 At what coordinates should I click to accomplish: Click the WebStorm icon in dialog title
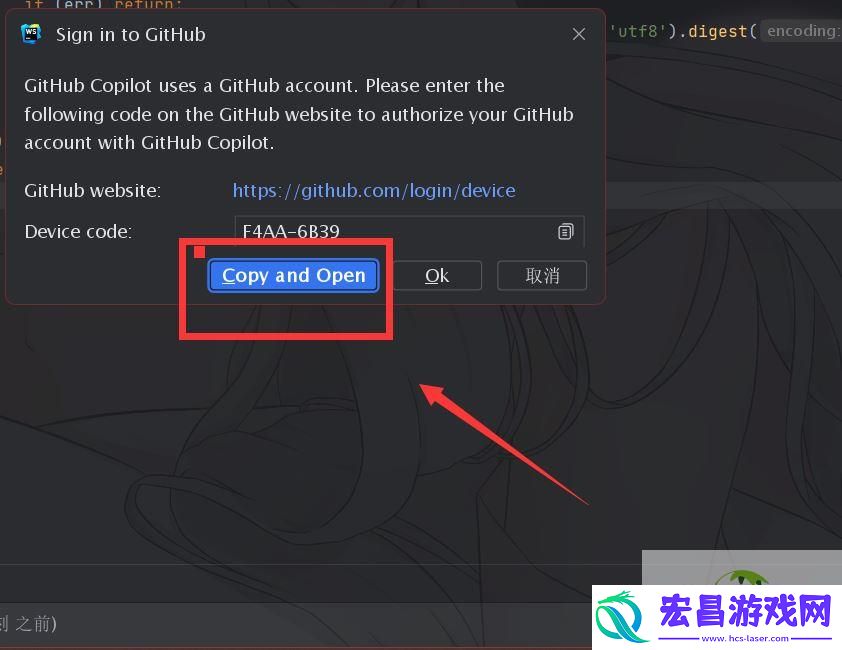point(31,34)
